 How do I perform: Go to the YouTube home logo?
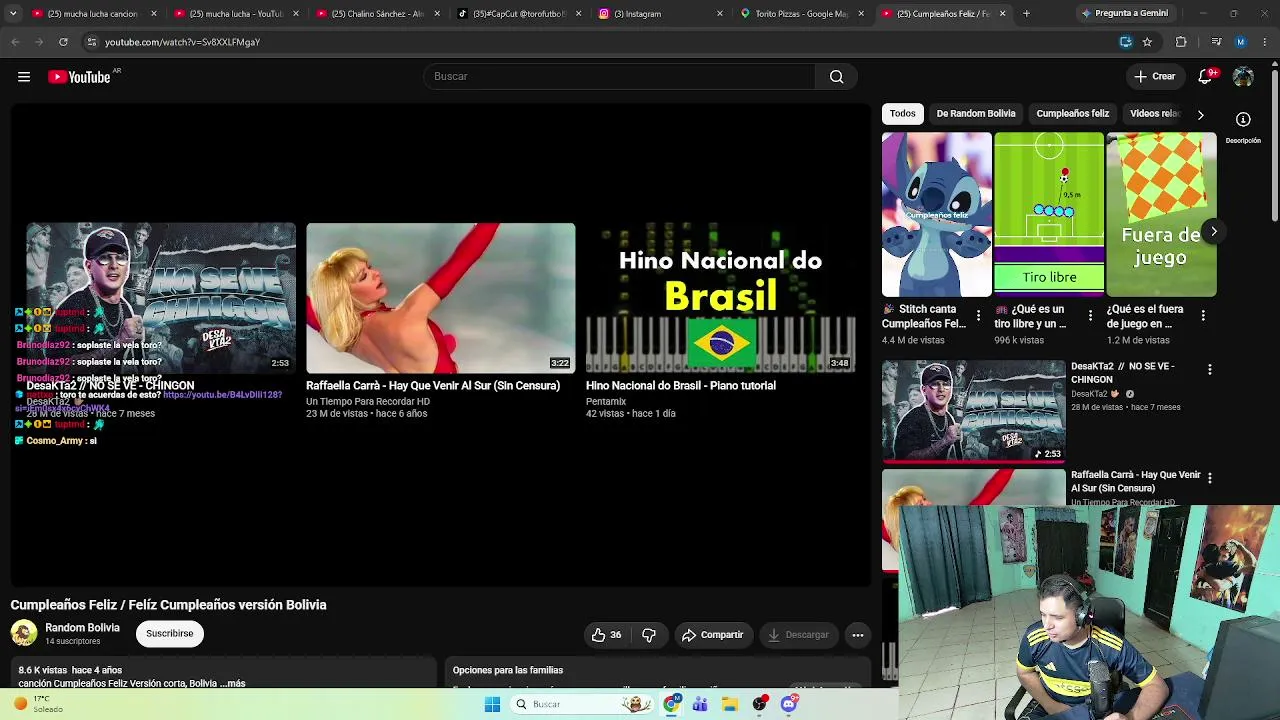click(x=79, y=77)
